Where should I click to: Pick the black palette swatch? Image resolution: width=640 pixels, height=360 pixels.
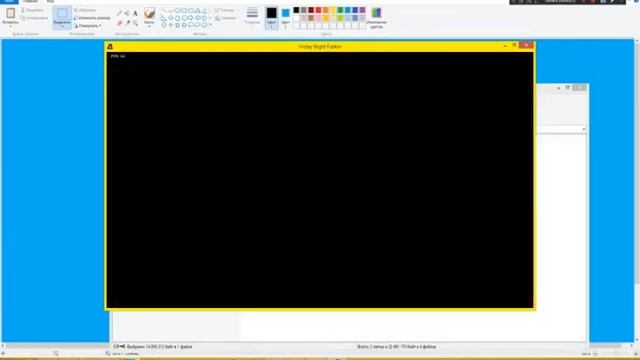(296, 10)
